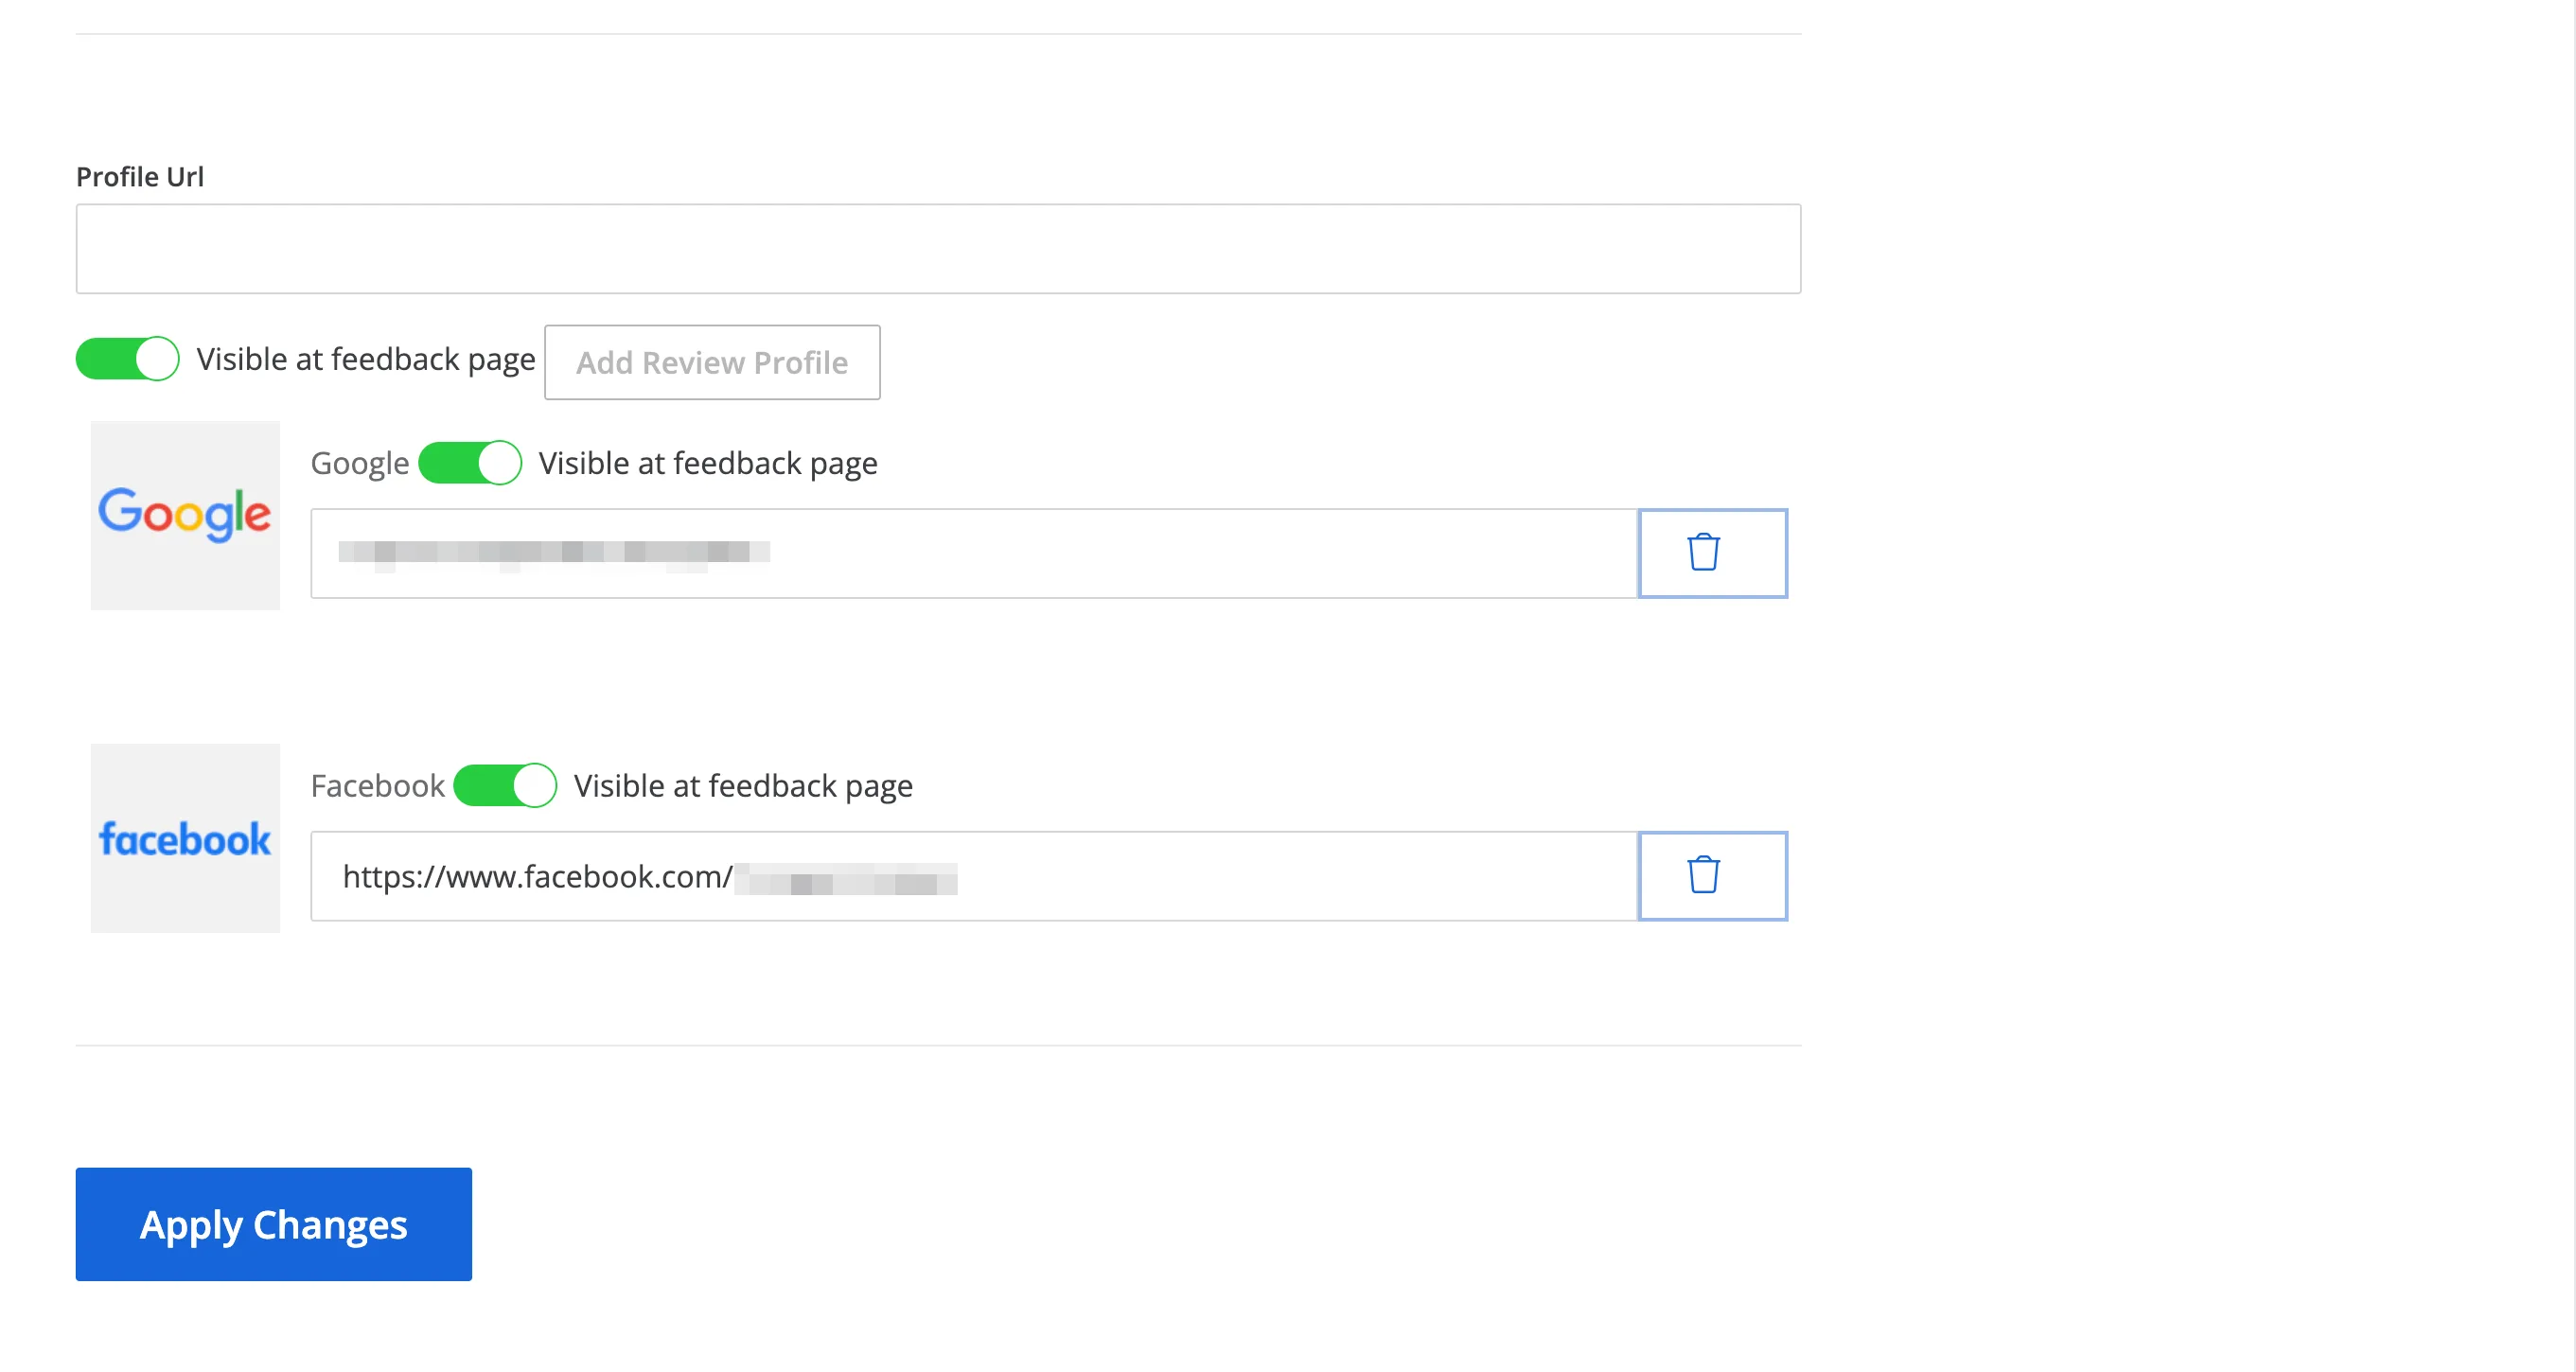Toggle the visibility switch beside Add Review Profile
This screenshot has width=2576, height=1372.
(128, 359)
